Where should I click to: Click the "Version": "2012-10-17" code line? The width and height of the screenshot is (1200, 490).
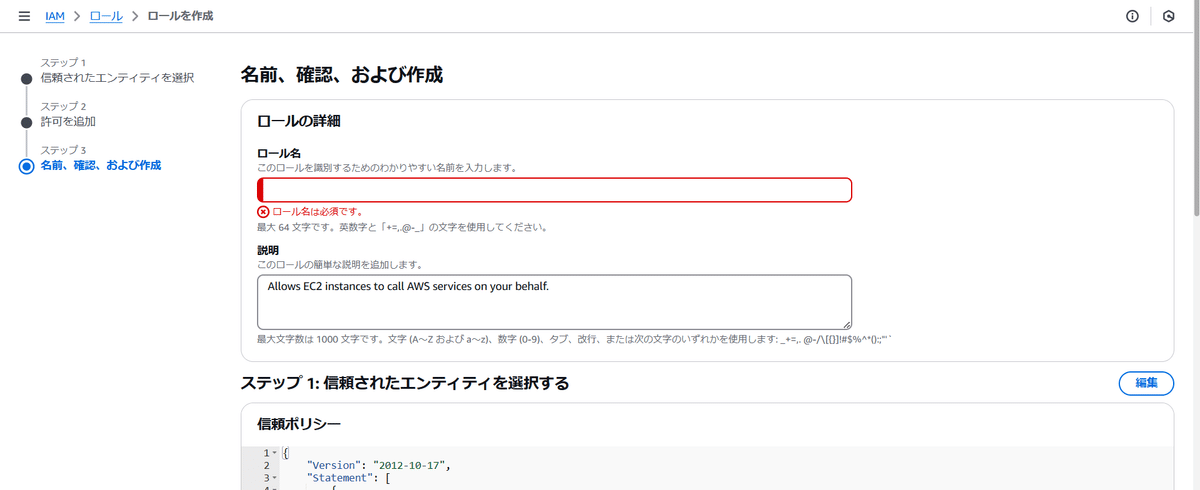380,466
